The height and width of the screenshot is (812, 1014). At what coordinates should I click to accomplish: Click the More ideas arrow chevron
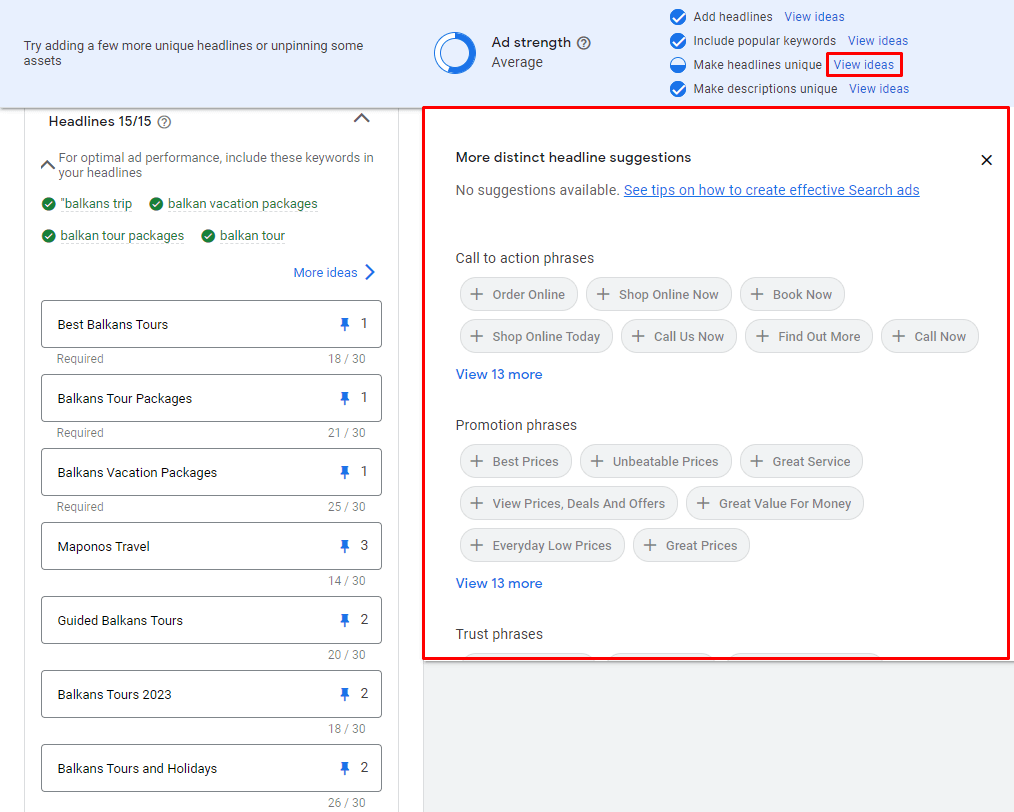(x=370, y=272)
